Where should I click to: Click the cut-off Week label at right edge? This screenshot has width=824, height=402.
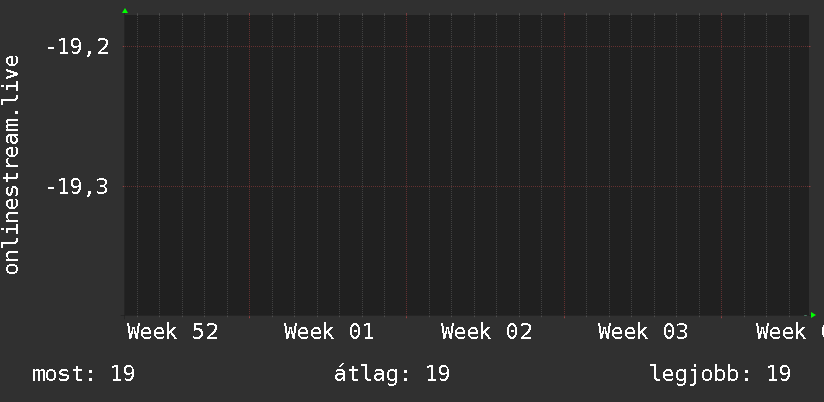(790, 332)
